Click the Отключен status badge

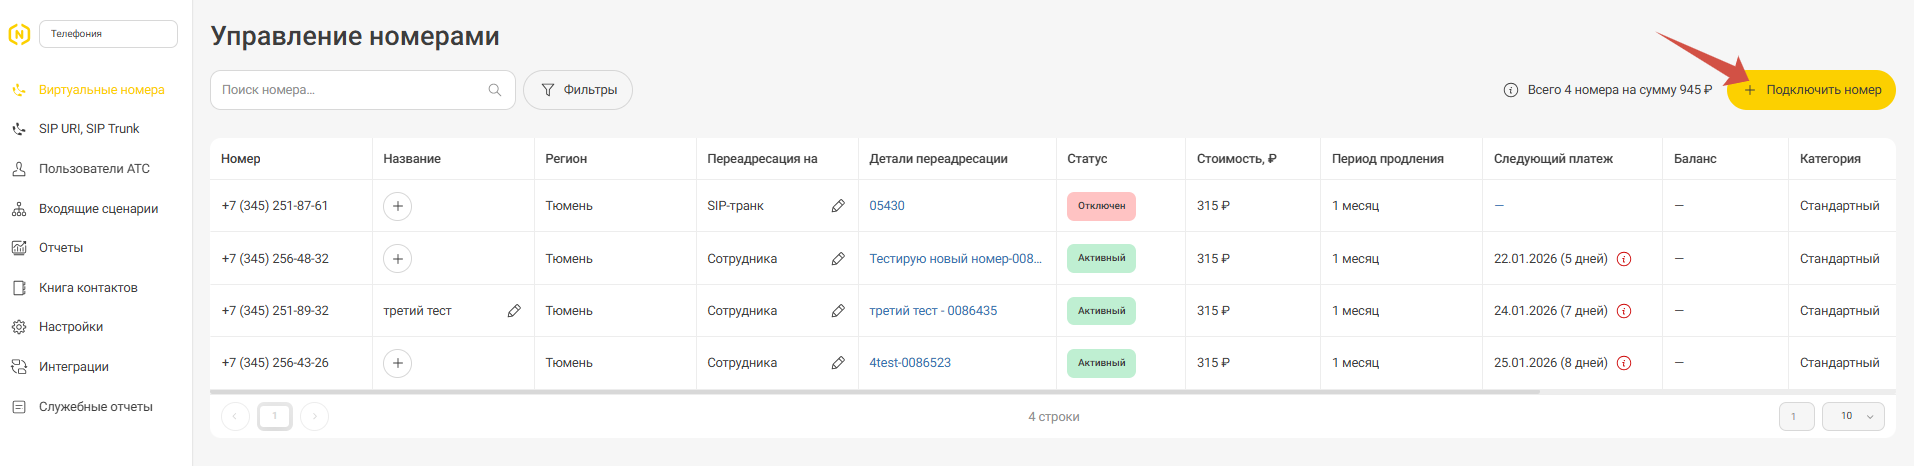[x=1101, y=206]
